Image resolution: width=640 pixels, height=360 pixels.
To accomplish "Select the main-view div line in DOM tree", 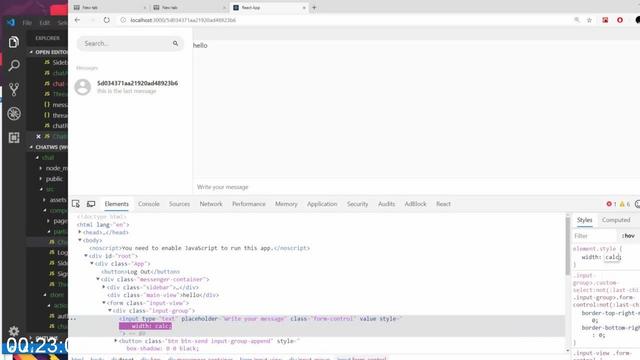I will point(163,295).
